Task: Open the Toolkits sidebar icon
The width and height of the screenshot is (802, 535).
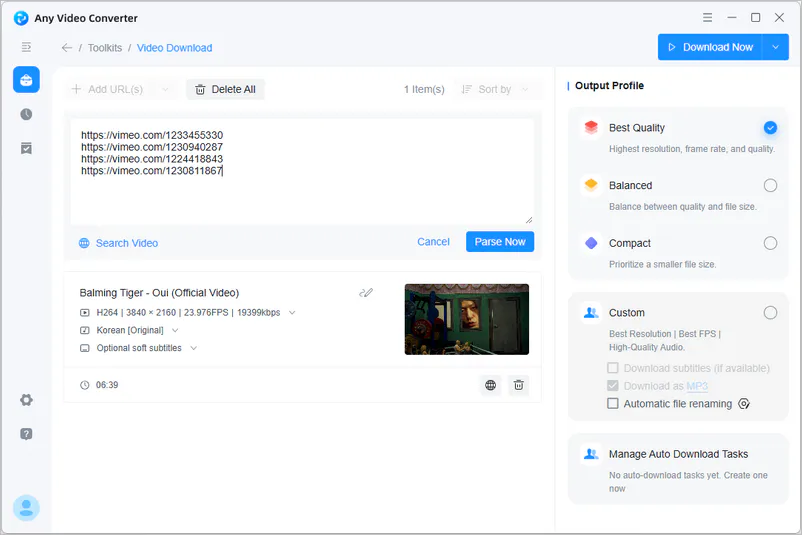Action: point(26,80)
